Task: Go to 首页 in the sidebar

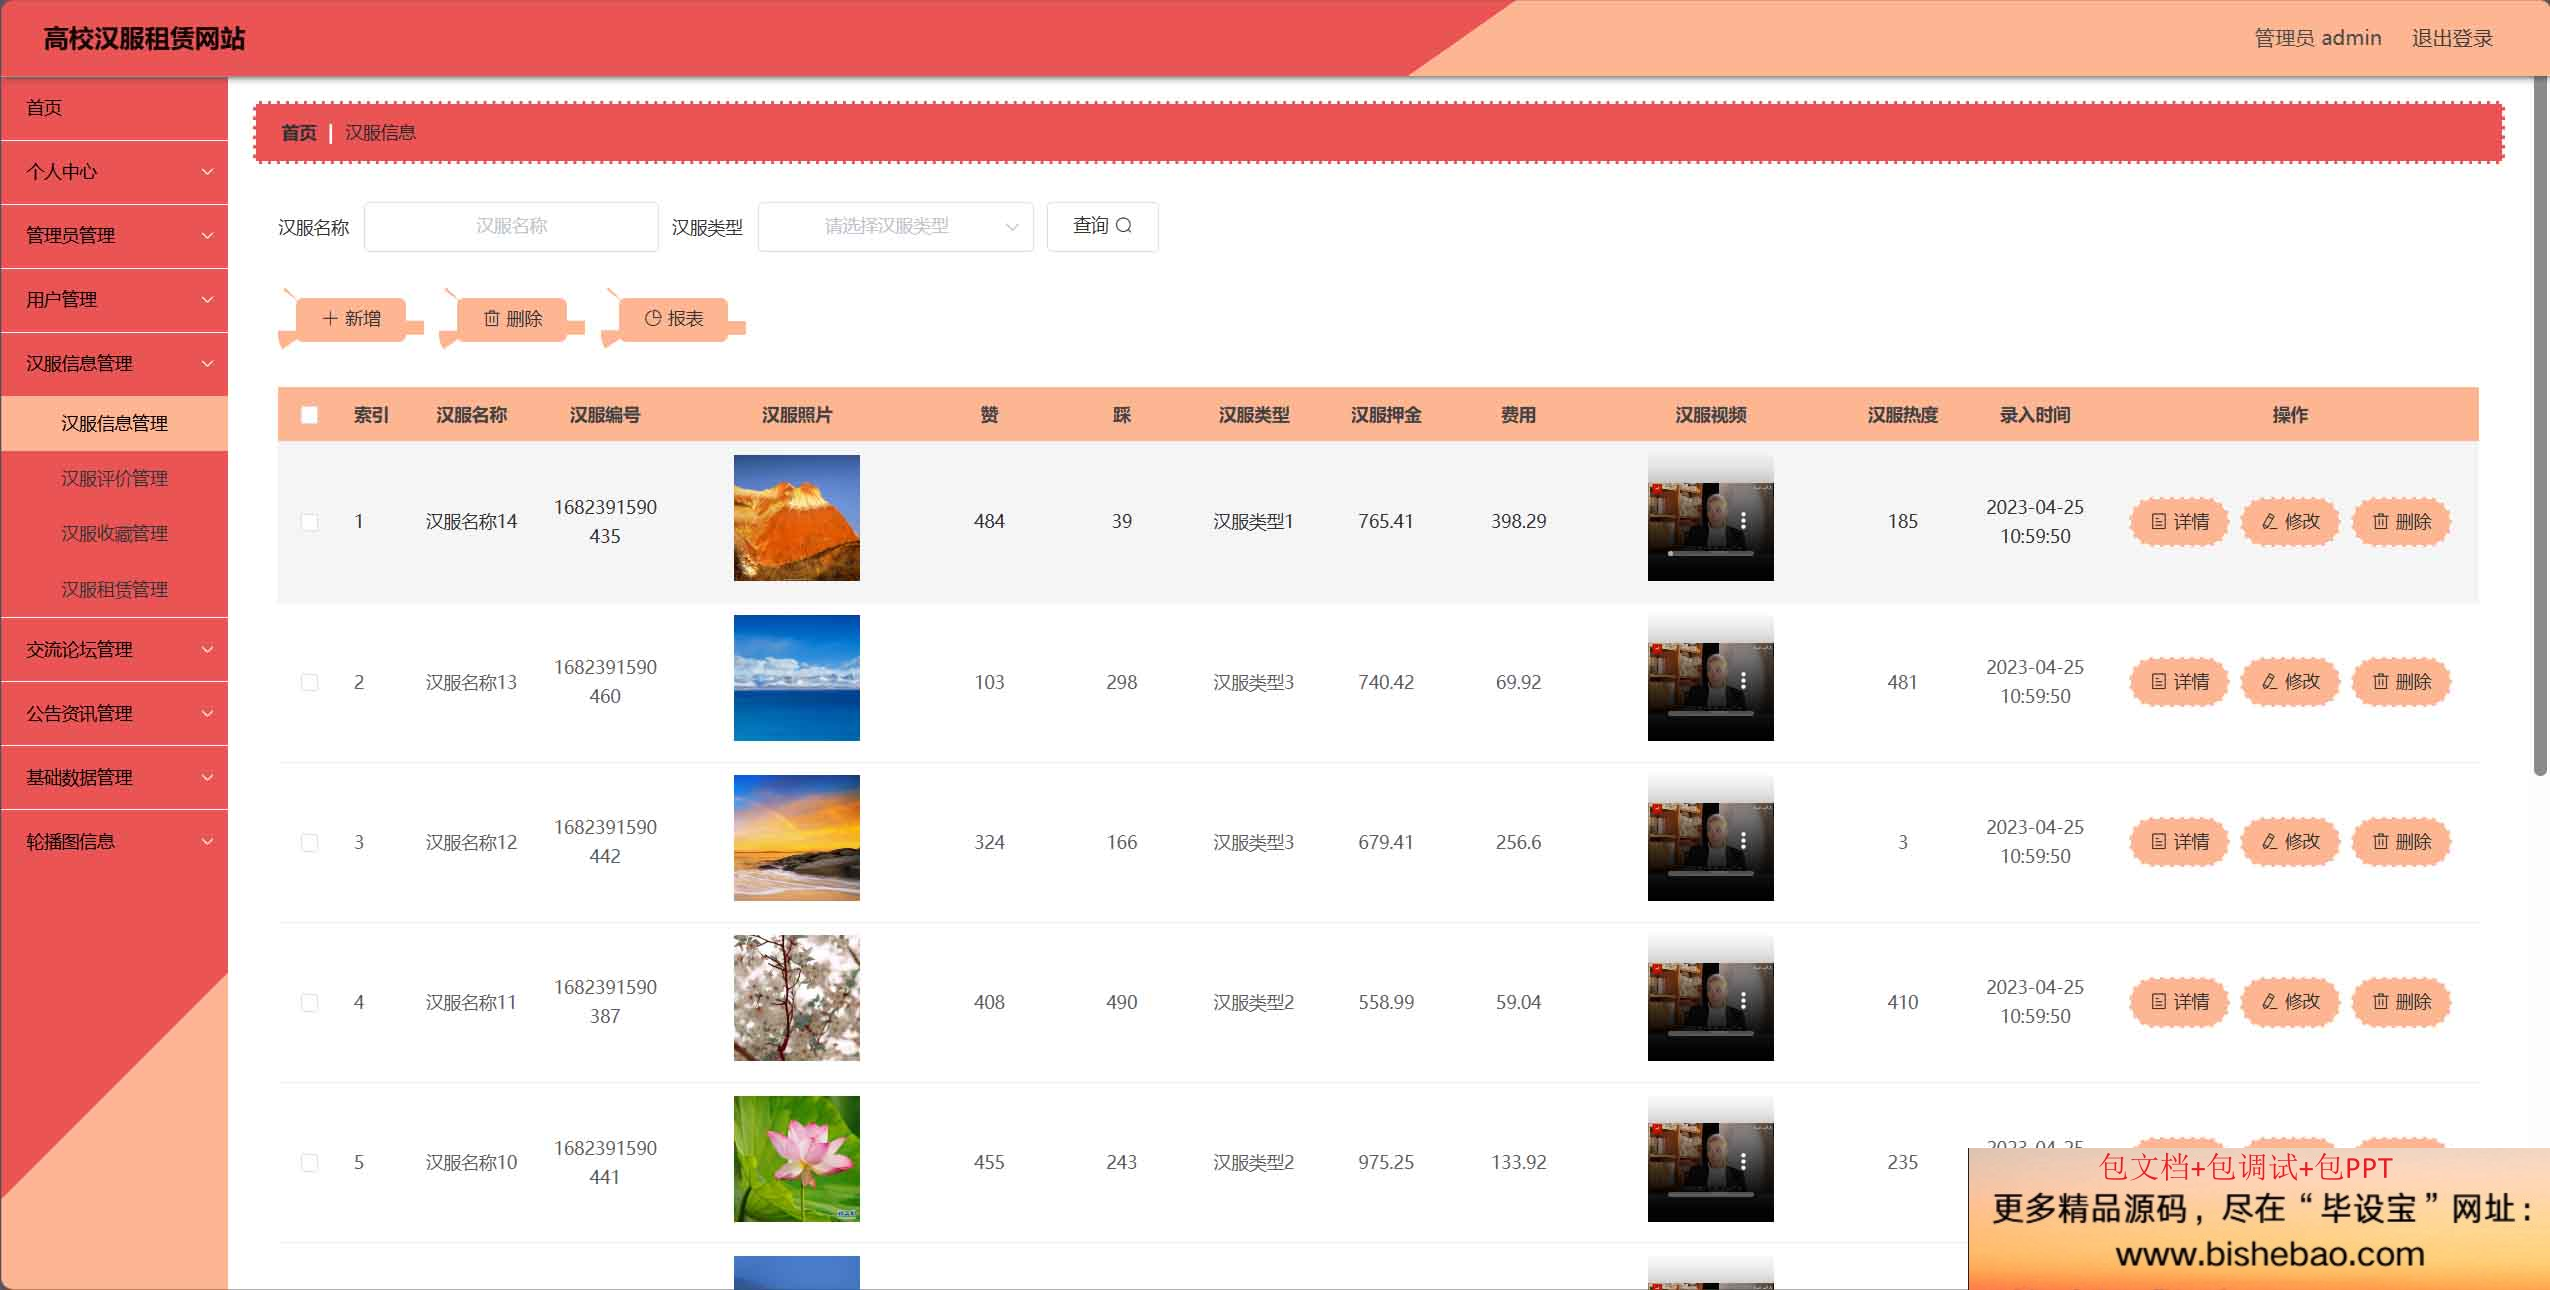Action: click(x=114, y=108)
